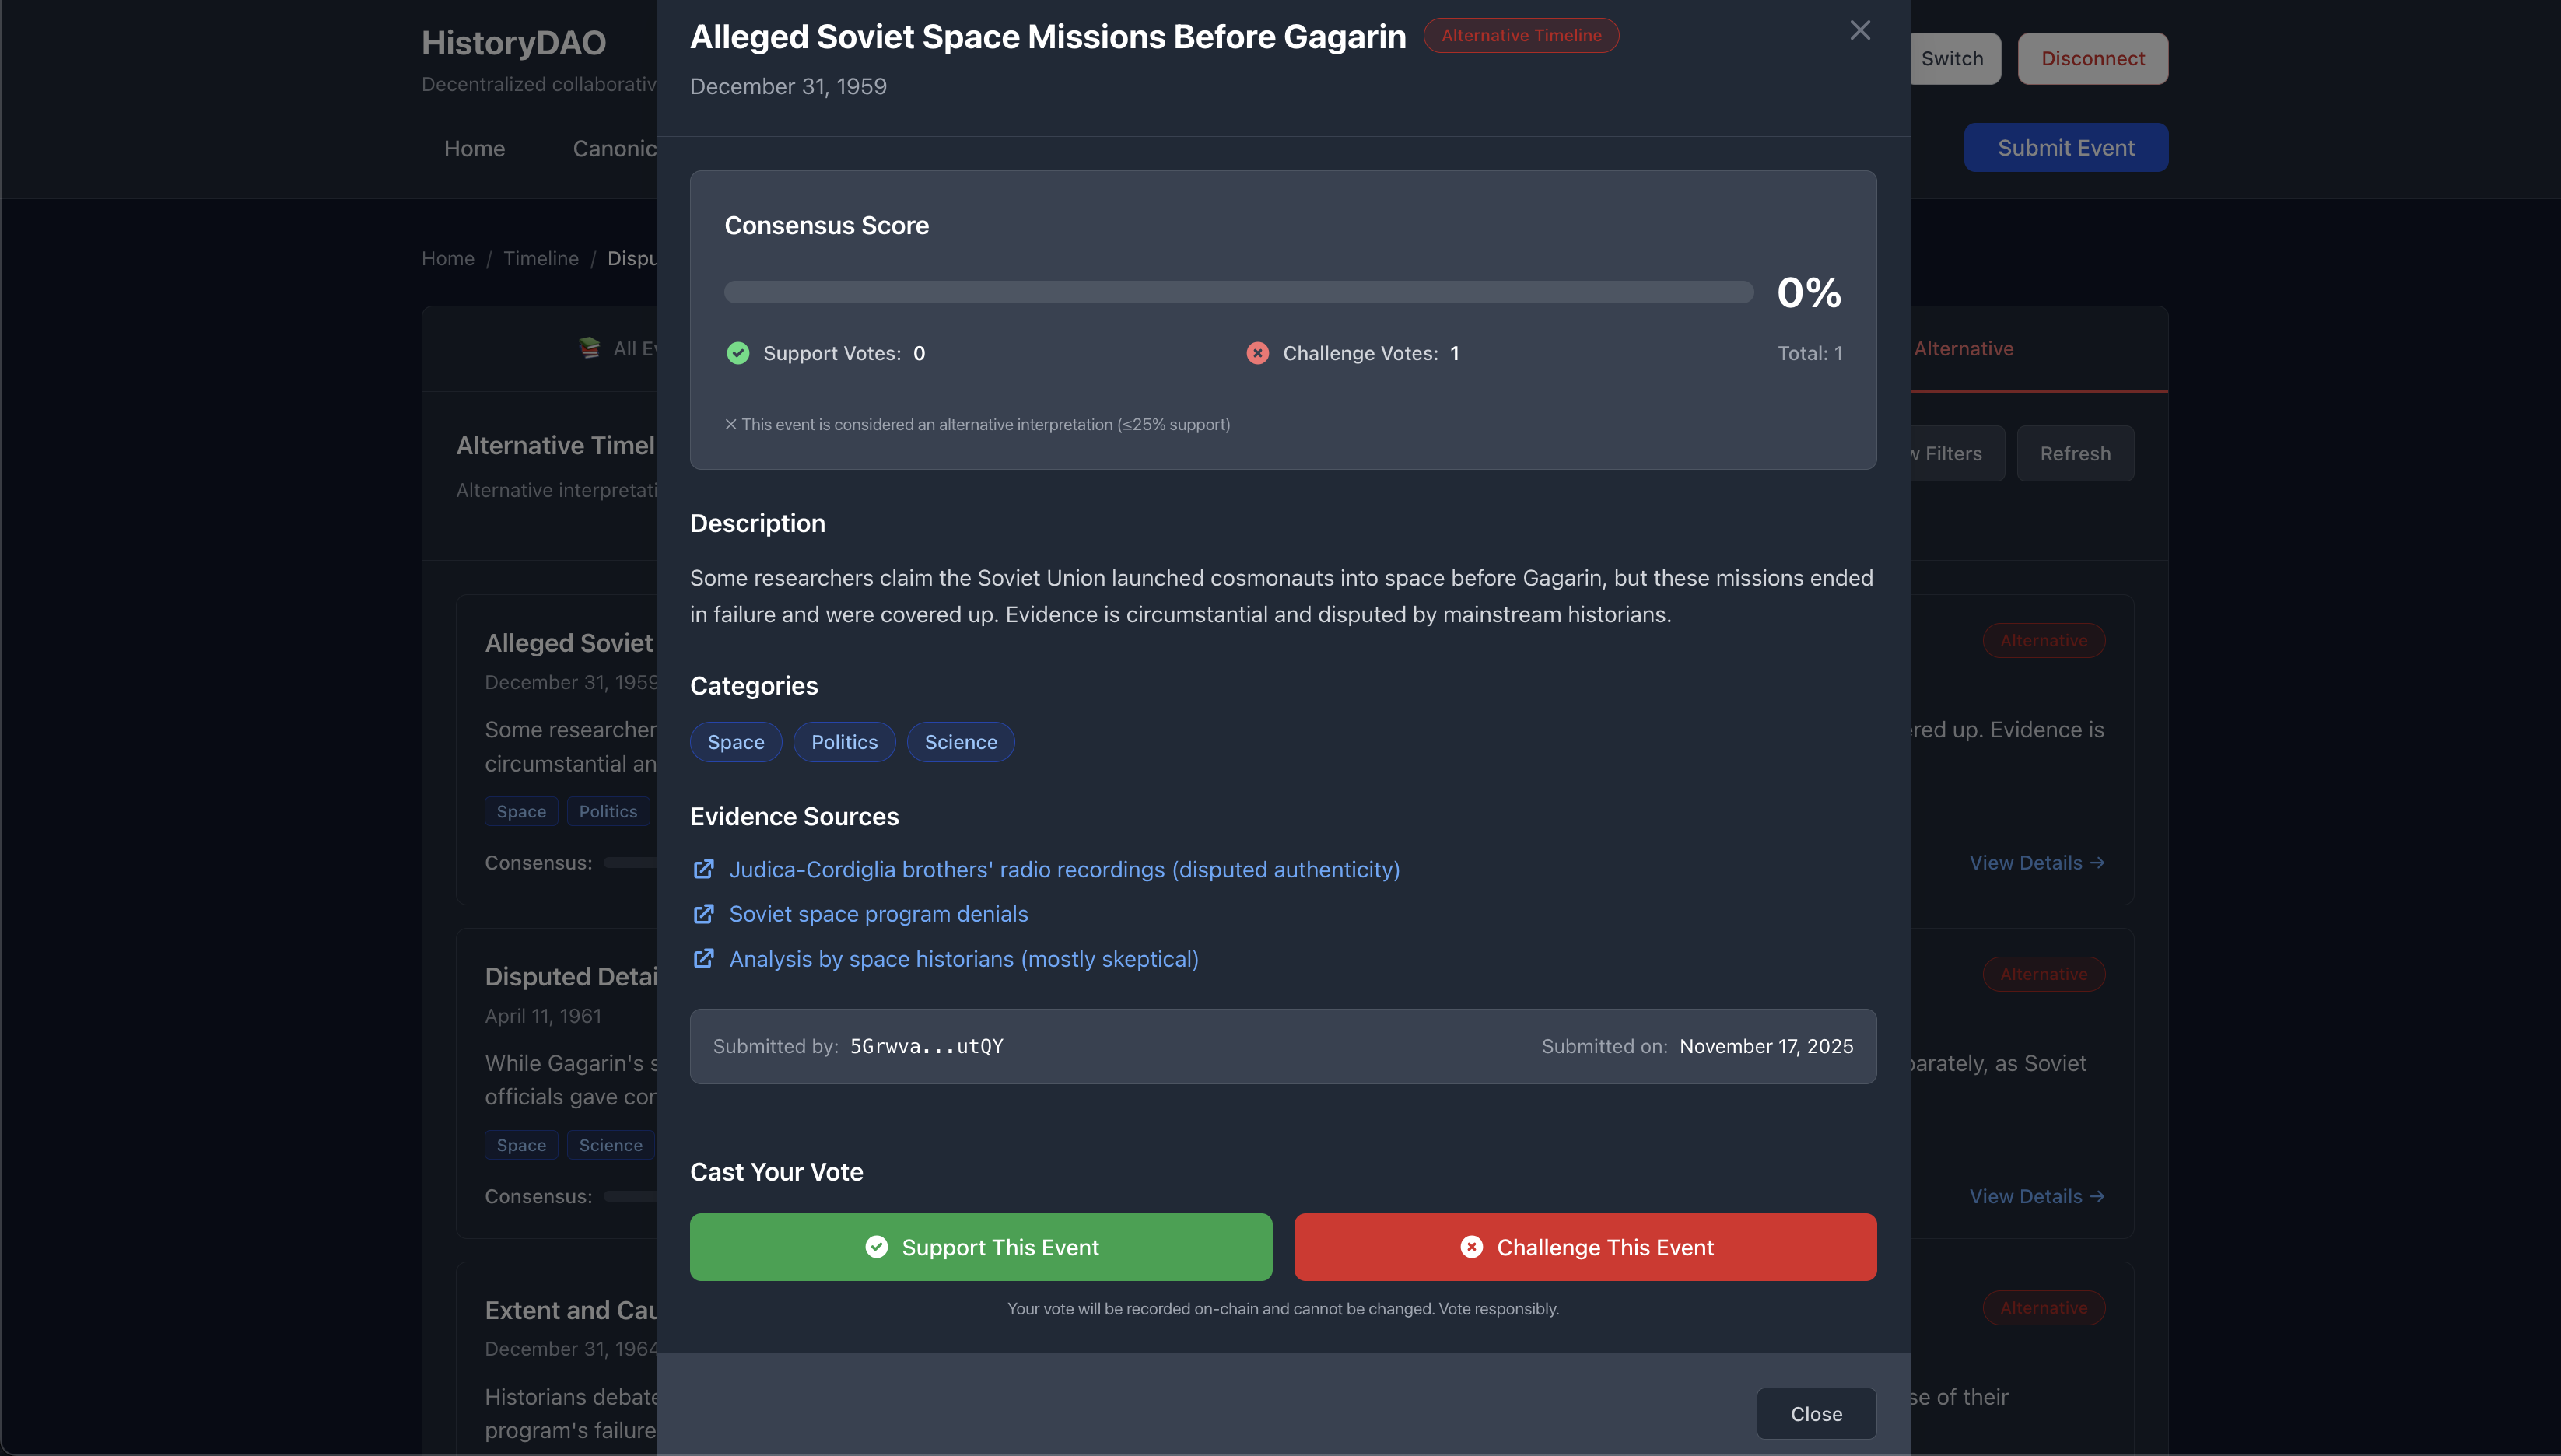Click the Close button at the modal footer
This screenshot has height=1456, width=2561.
click(1816, 1414)
